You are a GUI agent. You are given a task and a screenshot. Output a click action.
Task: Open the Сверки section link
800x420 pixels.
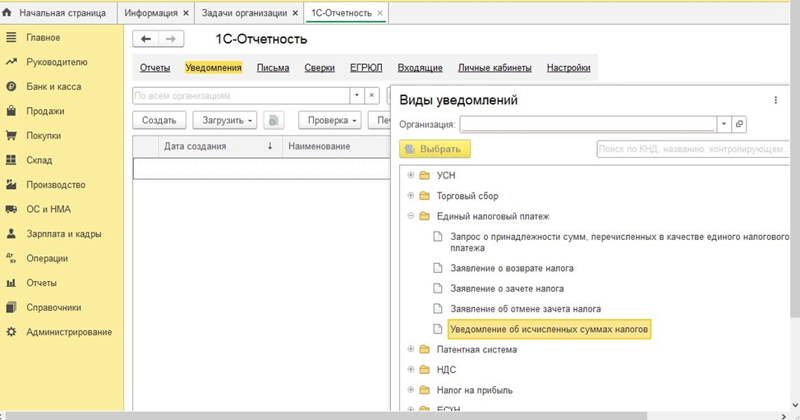pyautogui.click(x=319, y=67)
